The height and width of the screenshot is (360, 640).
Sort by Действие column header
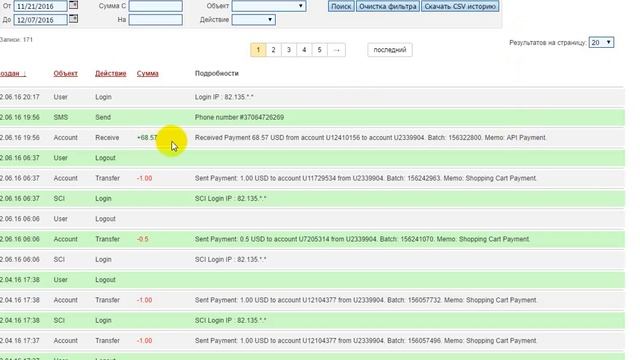pyautogui.click(x=111, y=73)
